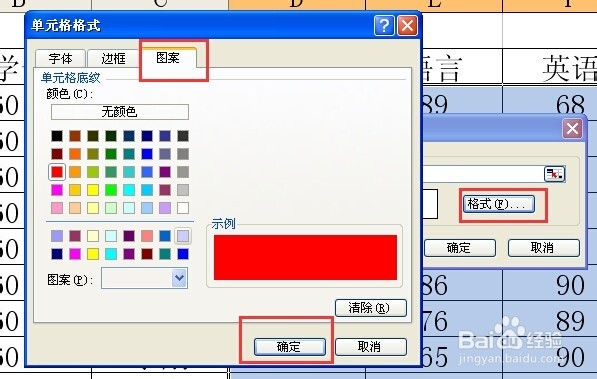Open the 图案(P) pattern dropdown
Viewport: 597px width, 379px height.
click(179, 278)
